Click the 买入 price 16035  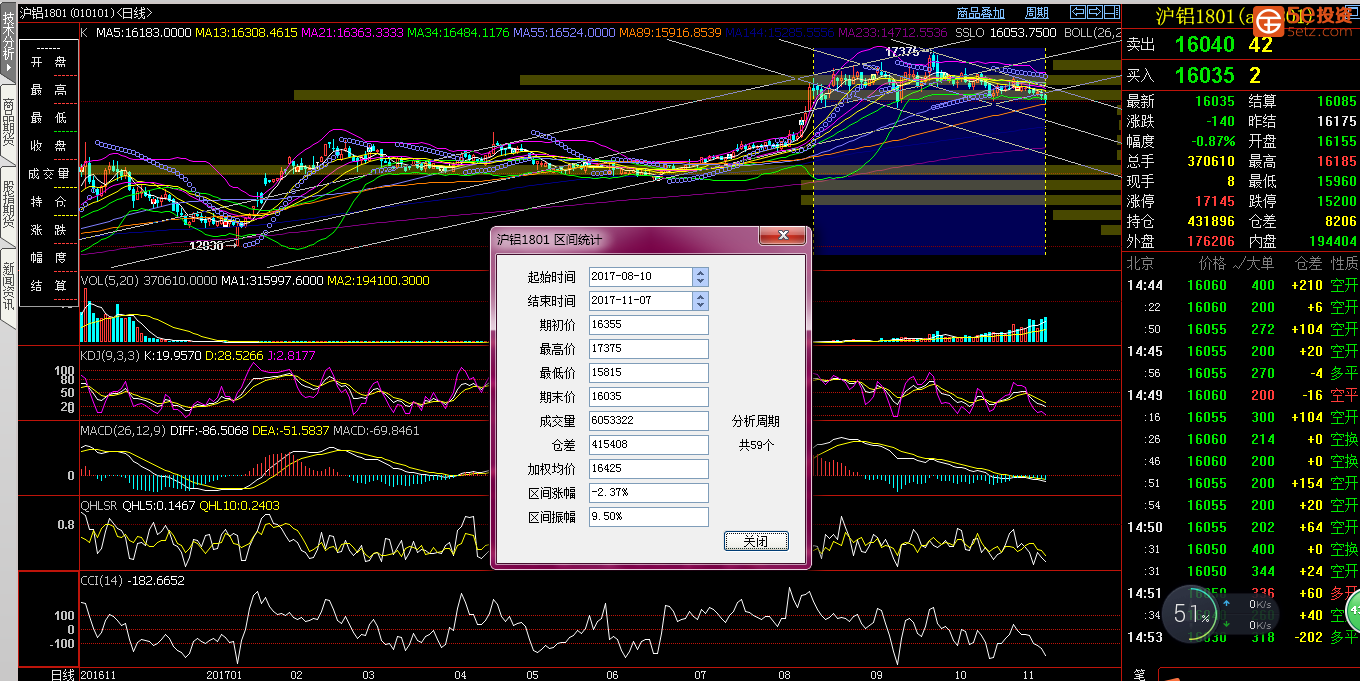click(x=1205, y=76)
